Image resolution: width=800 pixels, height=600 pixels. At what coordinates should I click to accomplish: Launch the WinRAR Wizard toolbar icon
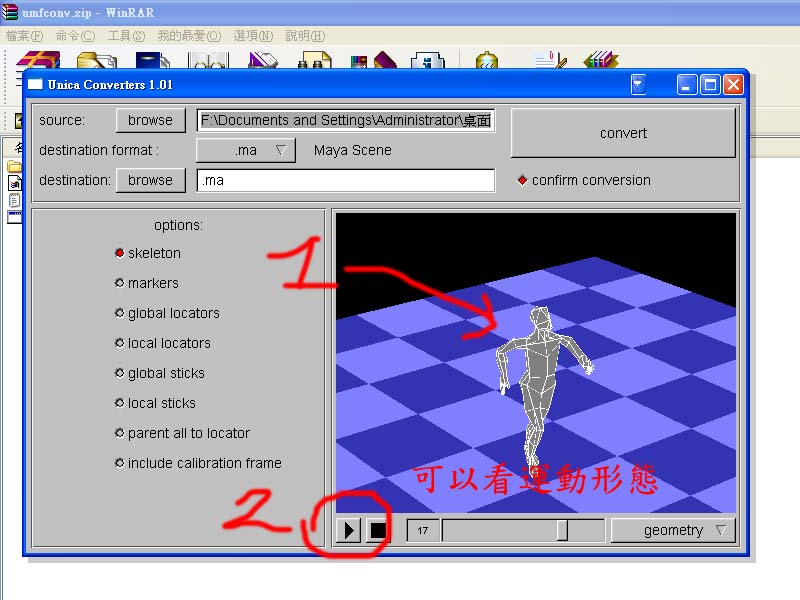374,60
